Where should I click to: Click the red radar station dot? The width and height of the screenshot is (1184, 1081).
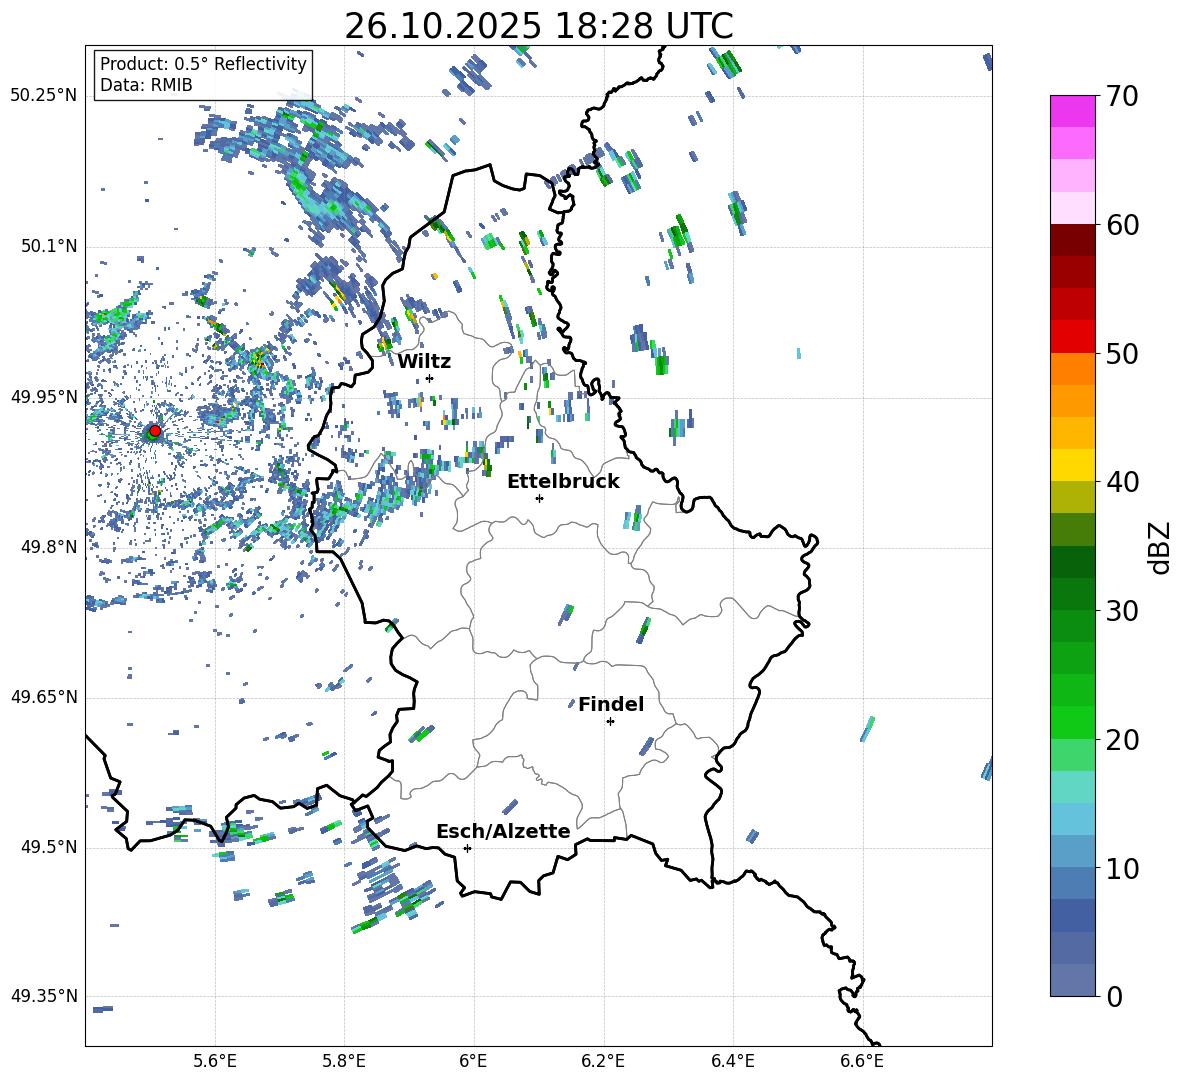pos(155,431)
